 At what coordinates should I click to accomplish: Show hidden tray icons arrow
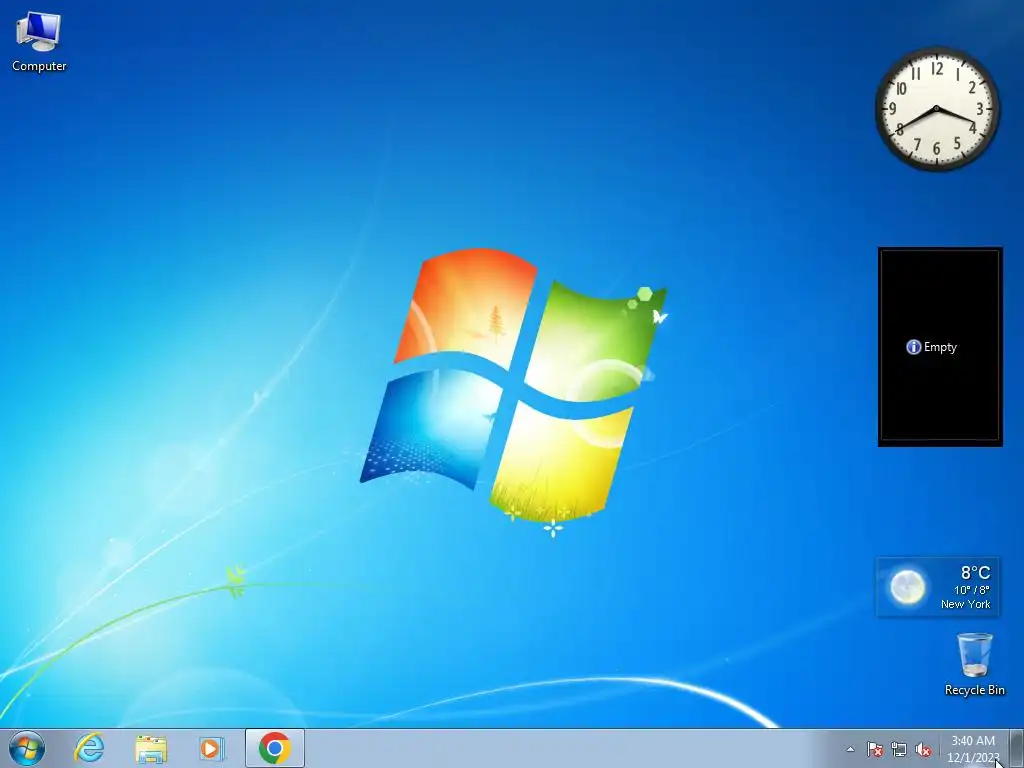(x=850, y=749)
